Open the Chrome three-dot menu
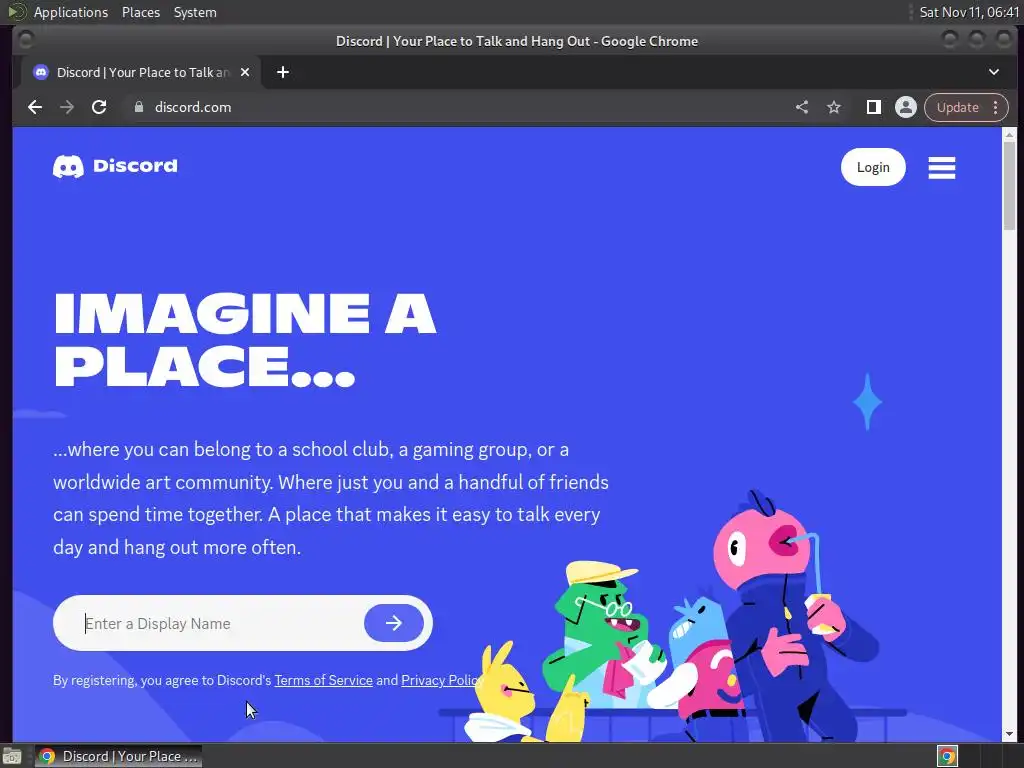Screen dimensions: 1024x768 click(996, 107)
